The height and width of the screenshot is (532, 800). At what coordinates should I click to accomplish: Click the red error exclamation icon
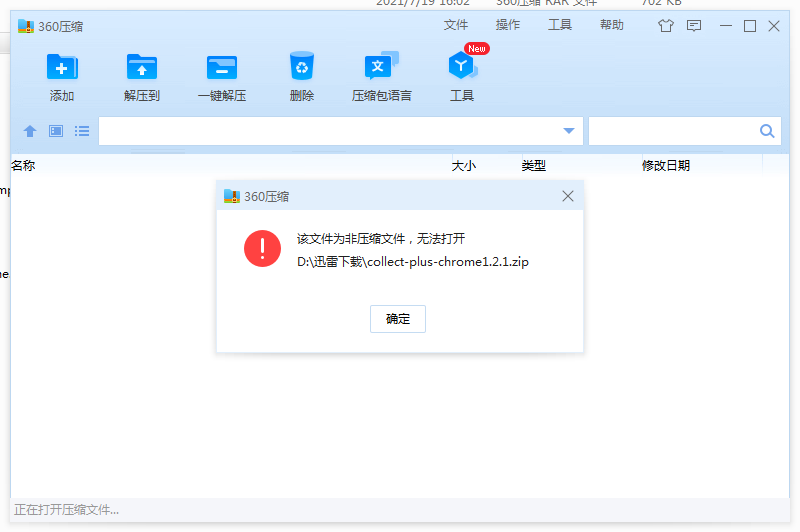click(262, 248)
